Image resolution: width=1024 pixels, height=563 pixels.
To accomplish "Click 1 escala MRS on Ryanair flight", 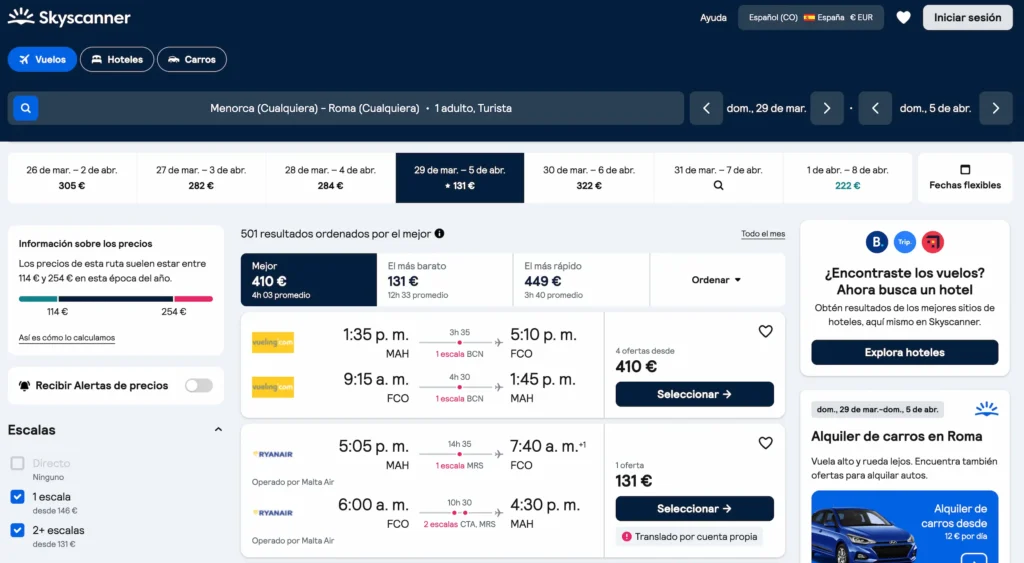I will point(460,466).
